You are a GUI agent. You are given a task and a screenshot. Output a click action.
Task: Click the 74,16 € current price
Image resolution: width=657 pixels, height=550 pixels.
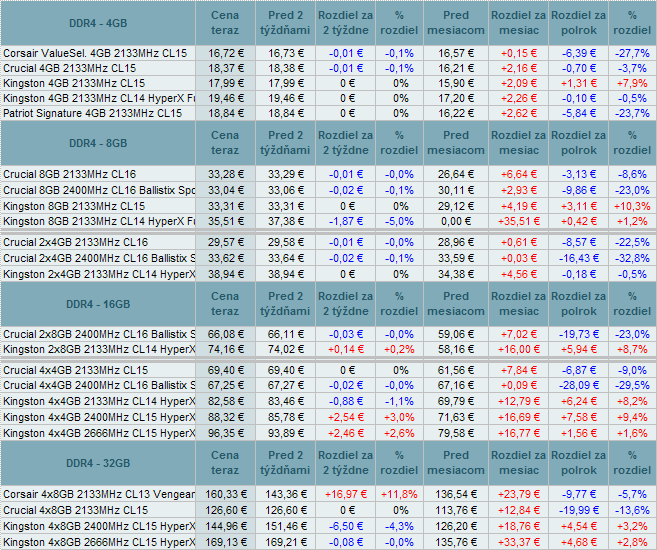tap(226, 349)
